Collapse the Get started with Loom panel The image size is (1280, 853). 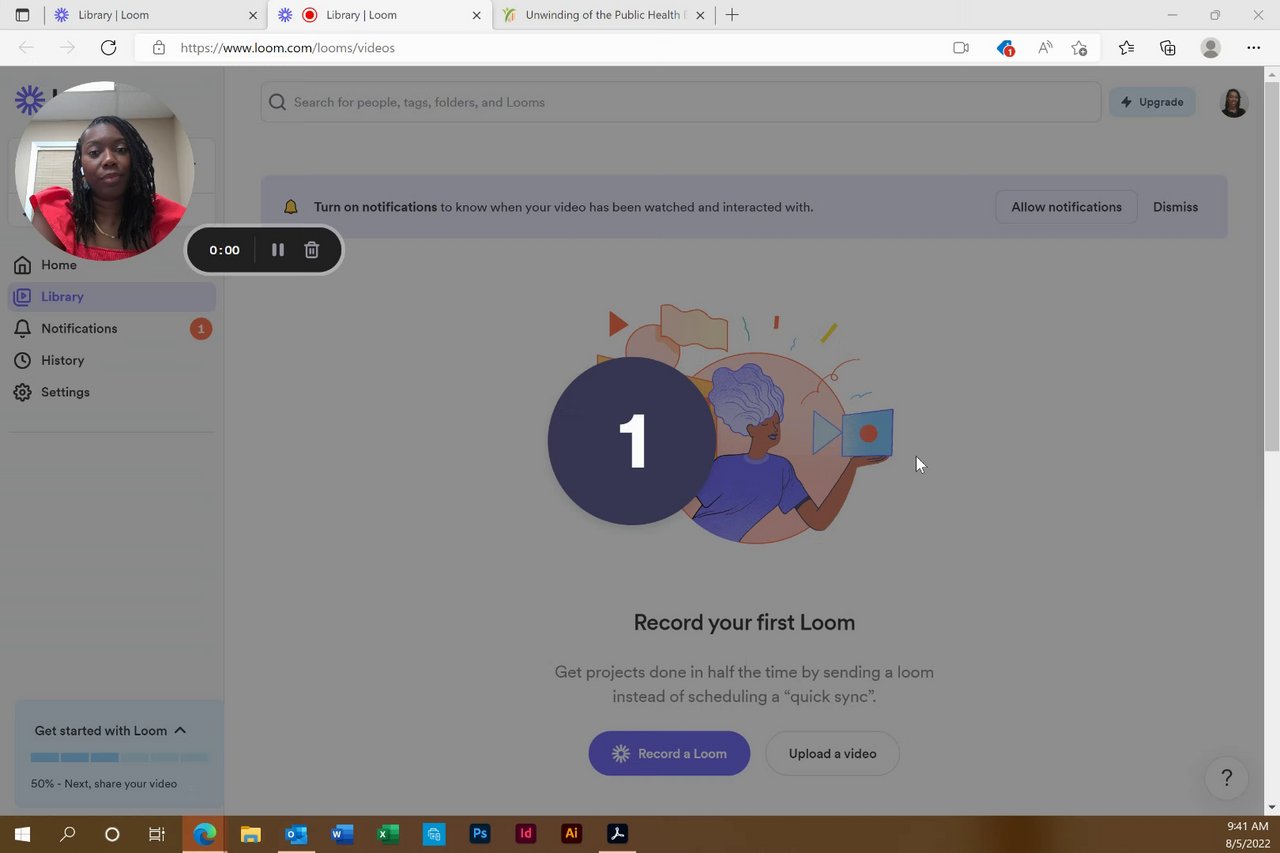tap(180, 731)
